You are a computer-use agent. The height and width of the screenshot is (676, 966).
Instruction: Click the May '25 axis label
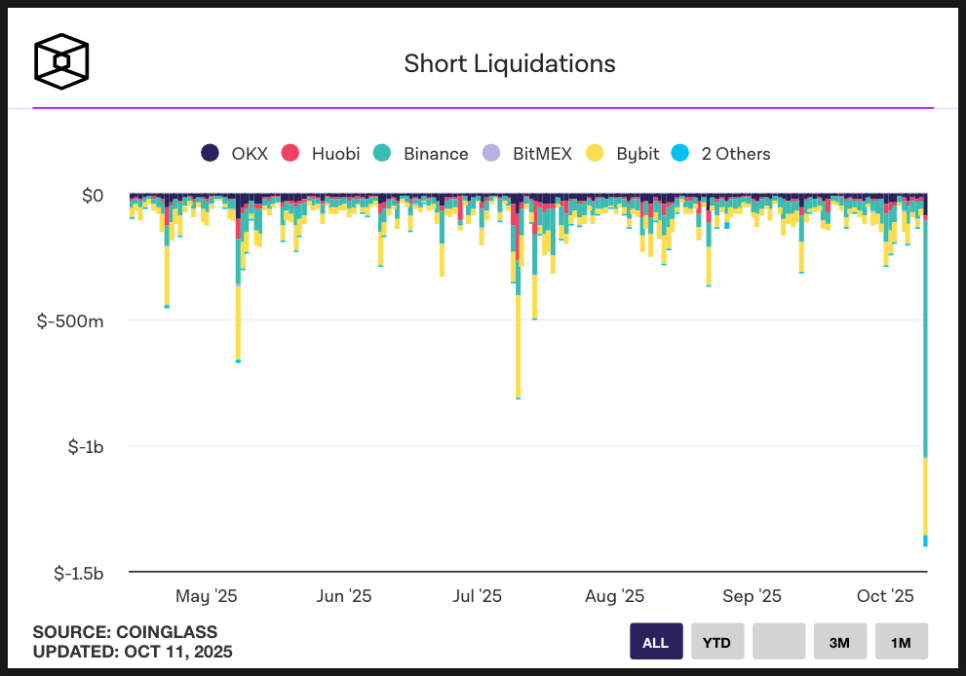click(206, 596)
